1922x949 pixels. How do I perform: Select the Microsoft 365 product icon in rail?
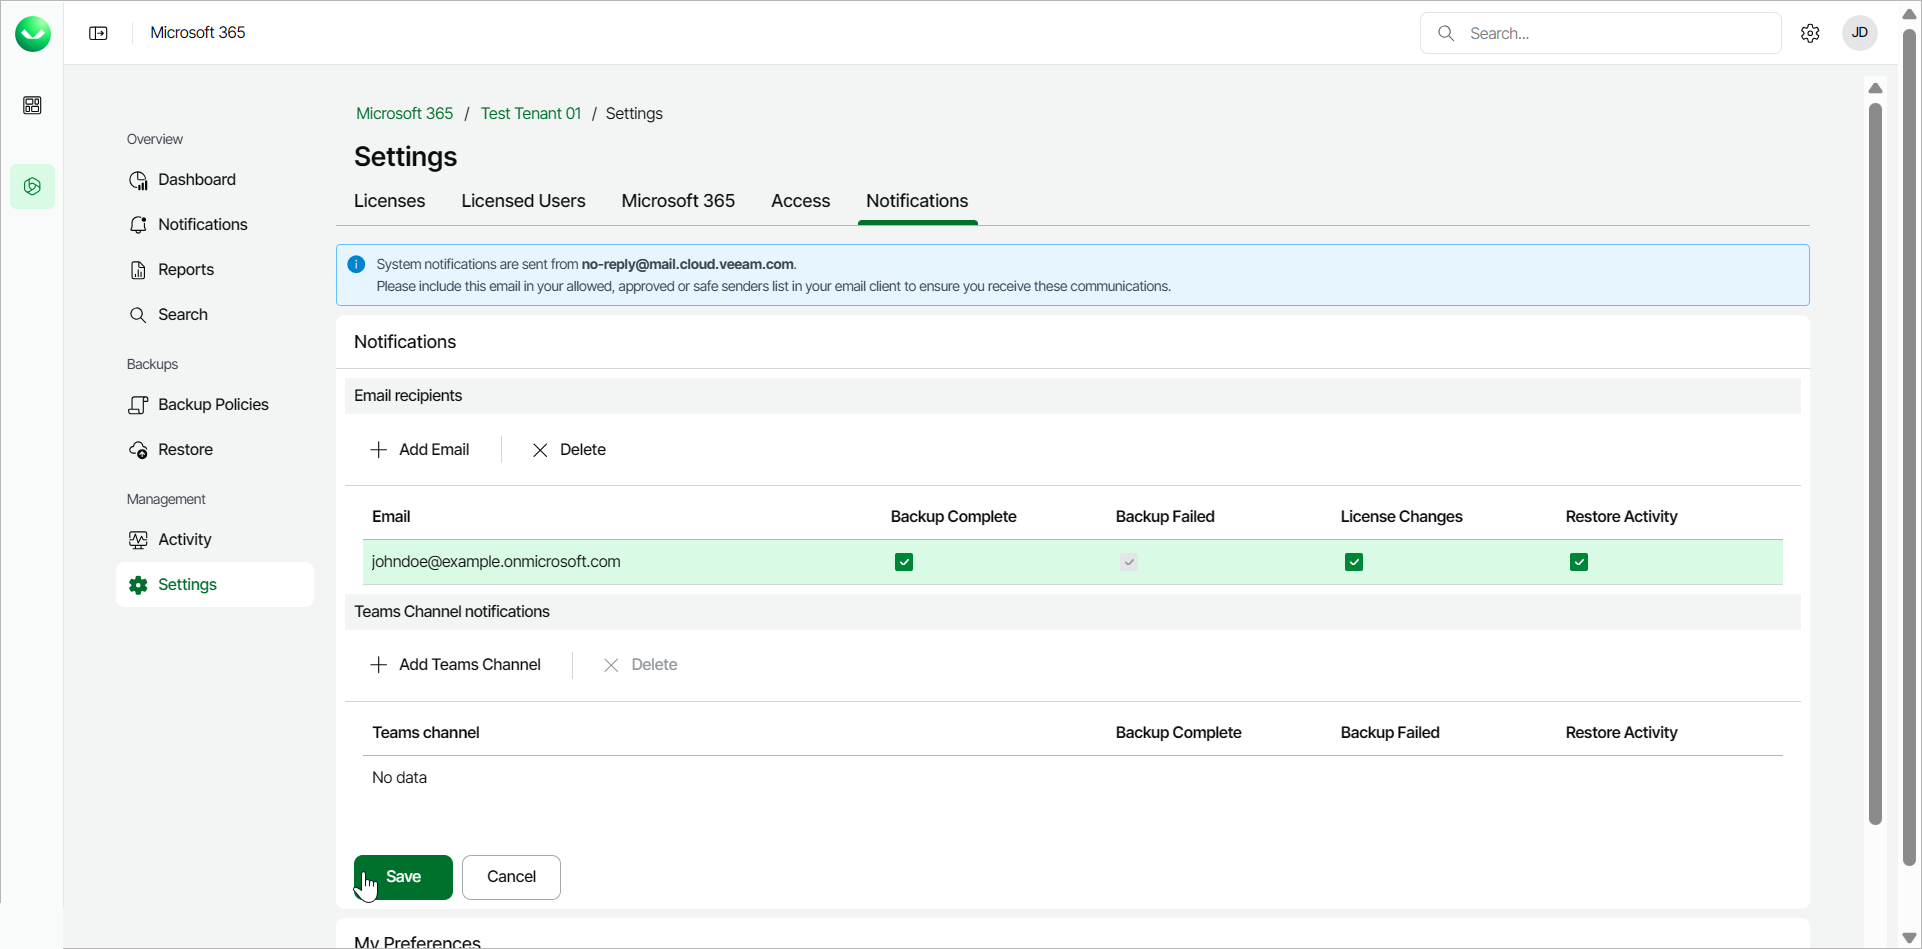(32, 187)
